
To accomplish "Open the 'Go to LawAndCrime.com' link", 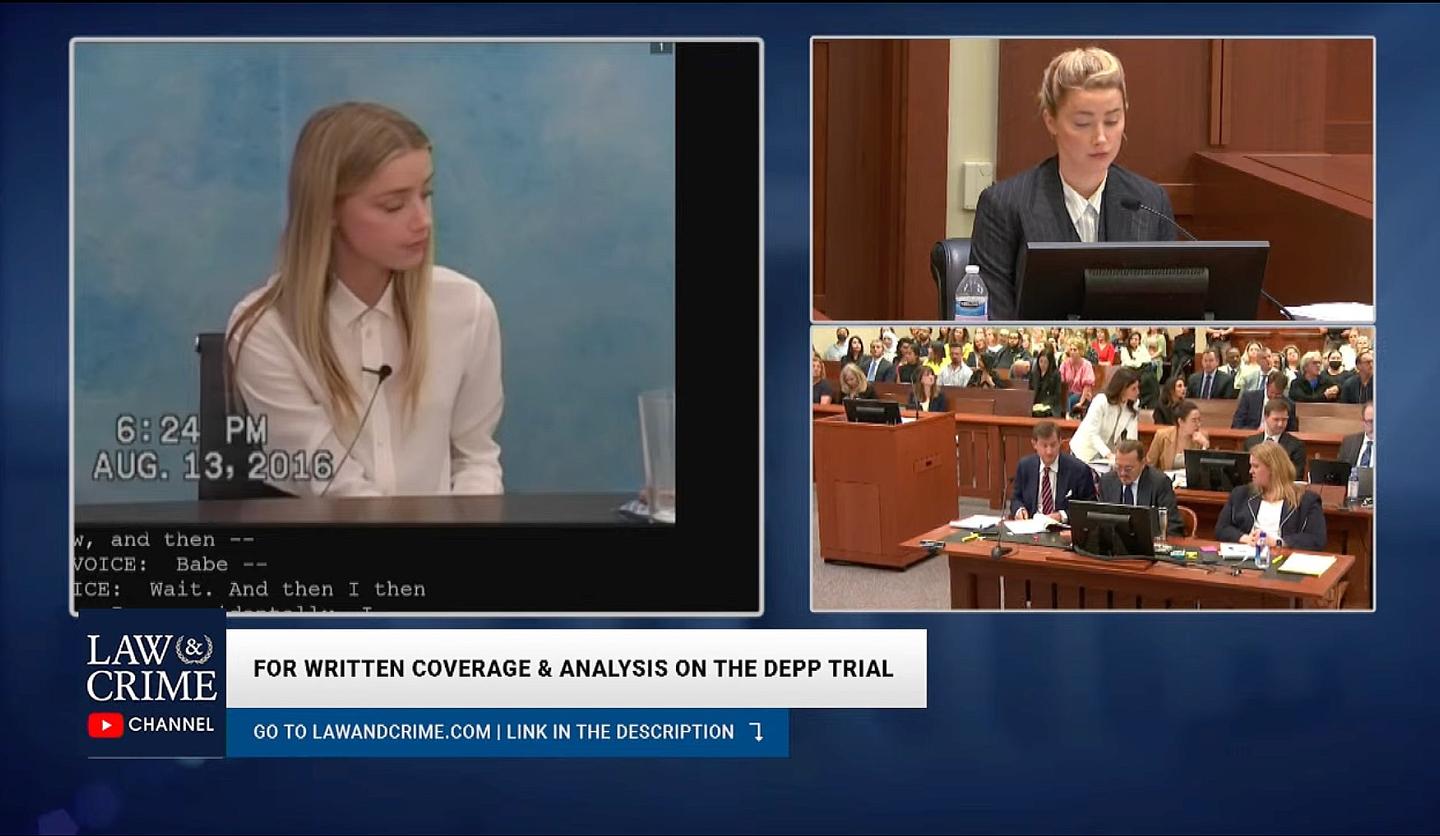I will point(372,732).
